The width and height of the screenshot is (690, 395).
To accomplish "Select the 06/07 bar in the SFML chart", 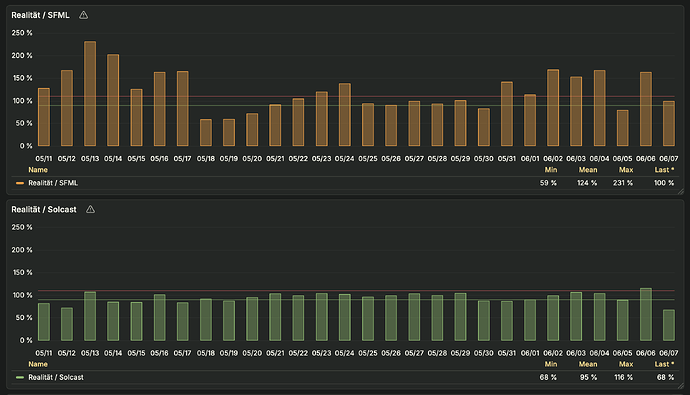I will coord(668,124).
